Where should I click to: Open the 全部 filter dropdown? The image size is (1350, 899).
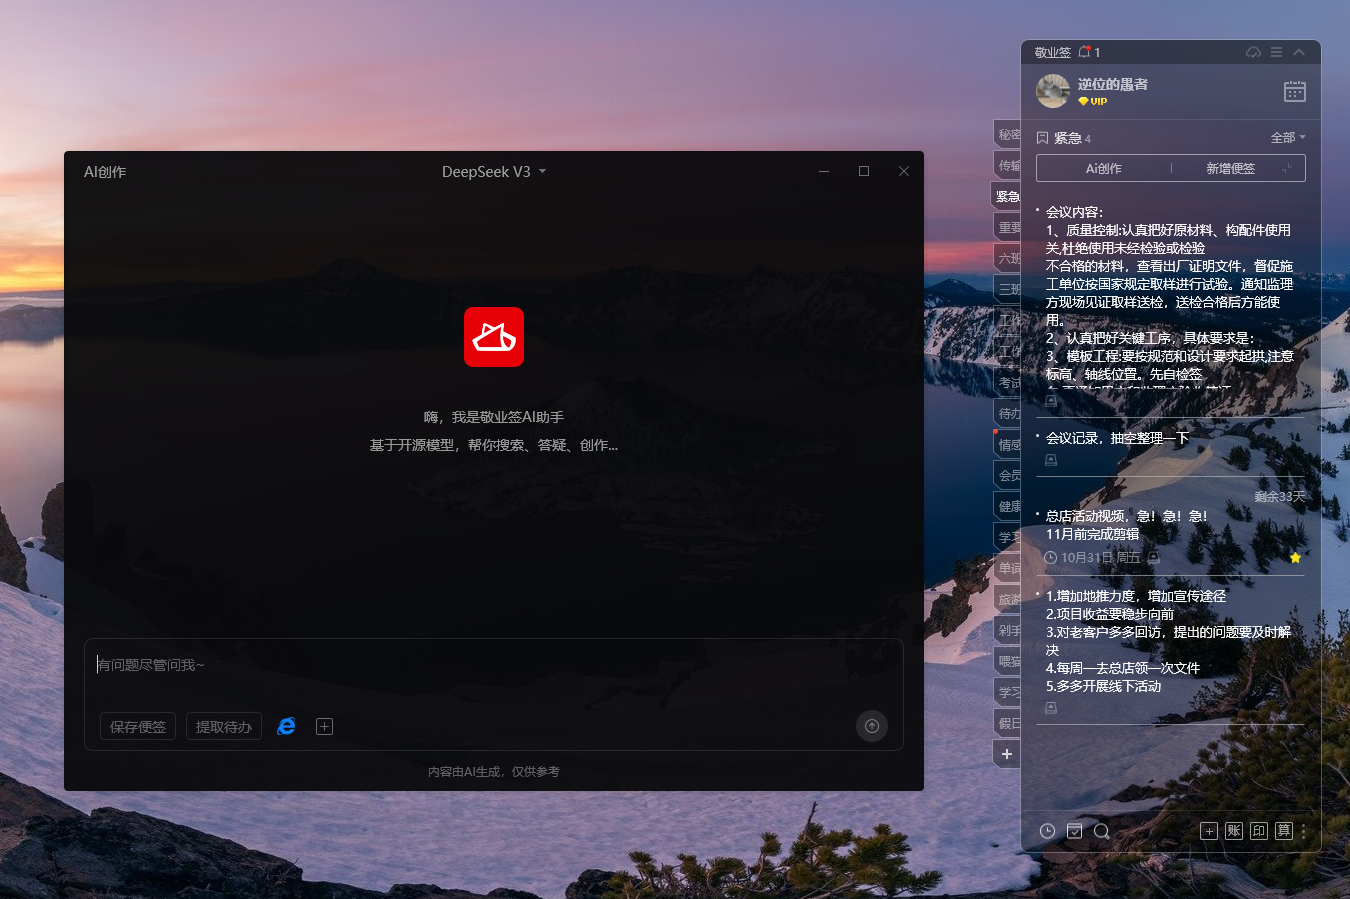point(1288,138)
